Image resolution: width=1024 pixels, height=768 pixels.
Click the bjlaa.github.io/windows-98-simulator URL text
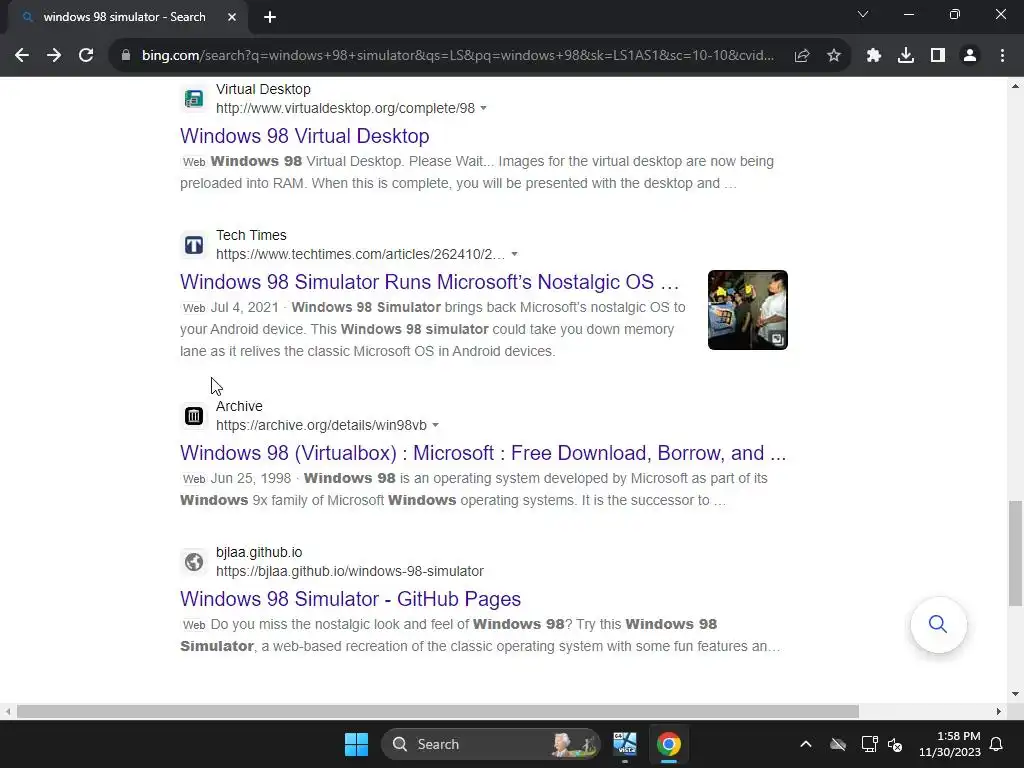pyautogui.click(x=350, y=571)
